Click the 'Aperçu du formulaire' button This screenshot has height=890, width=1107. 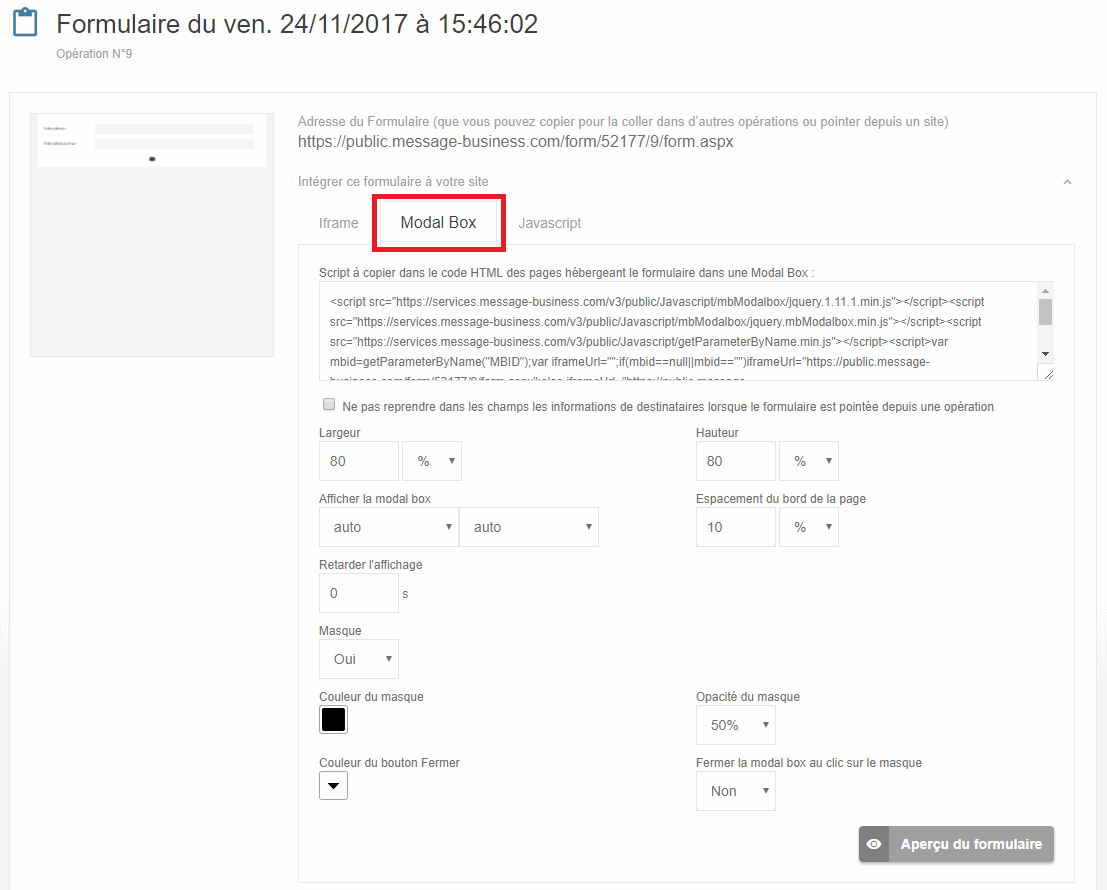coord(956,844)
